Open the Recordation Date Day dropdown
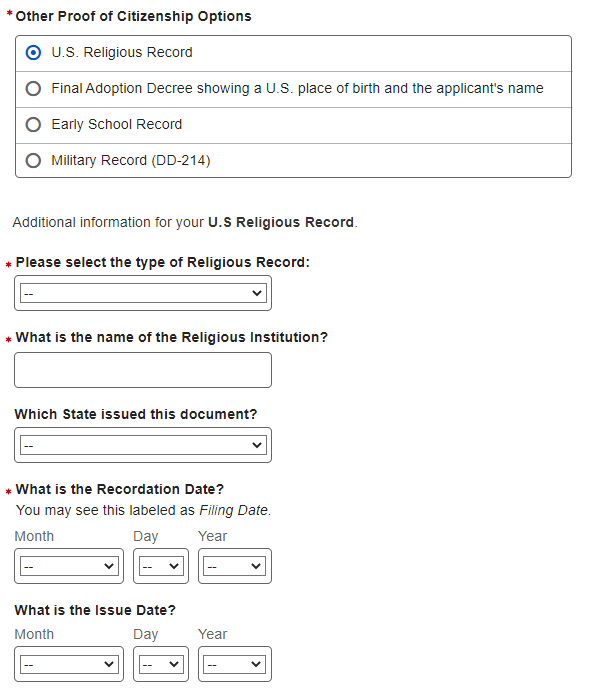610x700 pixels. (x=159, y=566)
